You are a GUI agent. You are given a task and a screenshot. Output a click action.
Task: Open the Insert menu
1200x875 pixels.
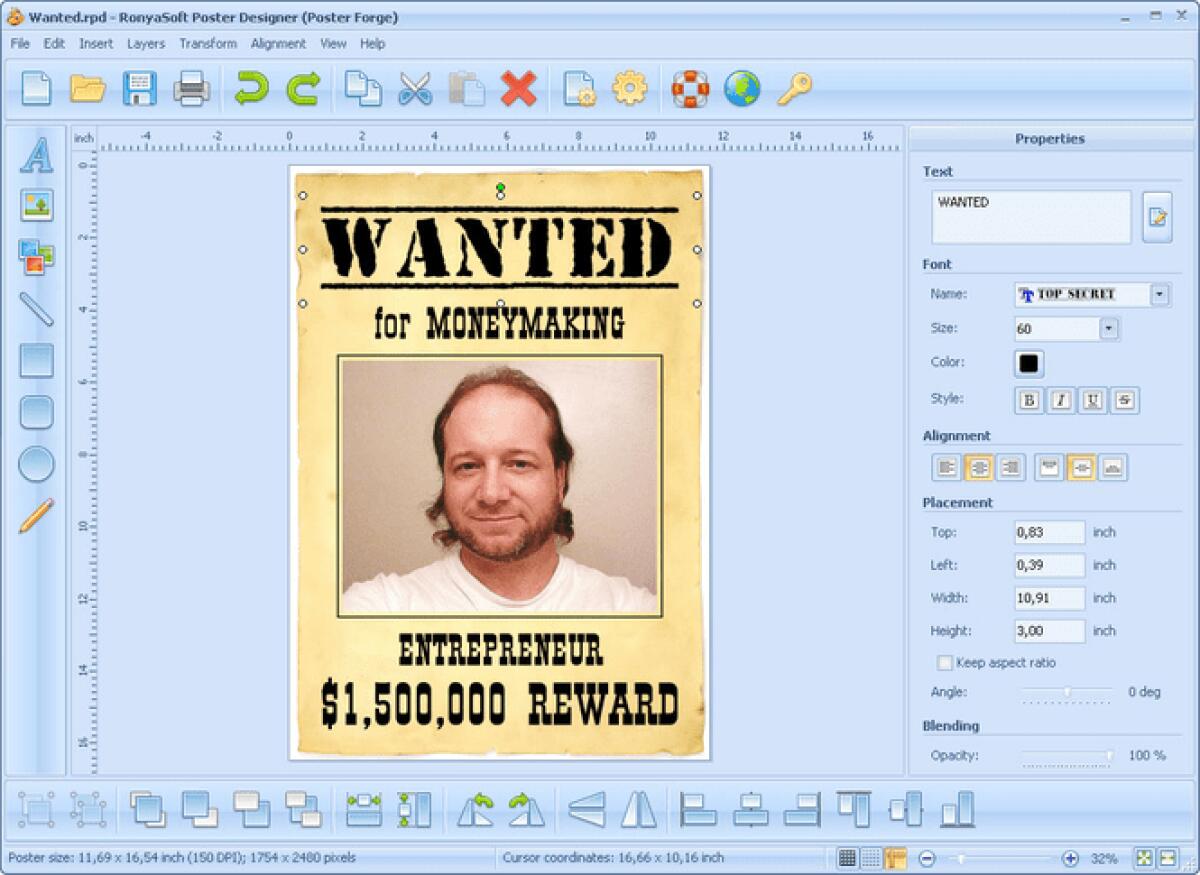pos(96,43)
